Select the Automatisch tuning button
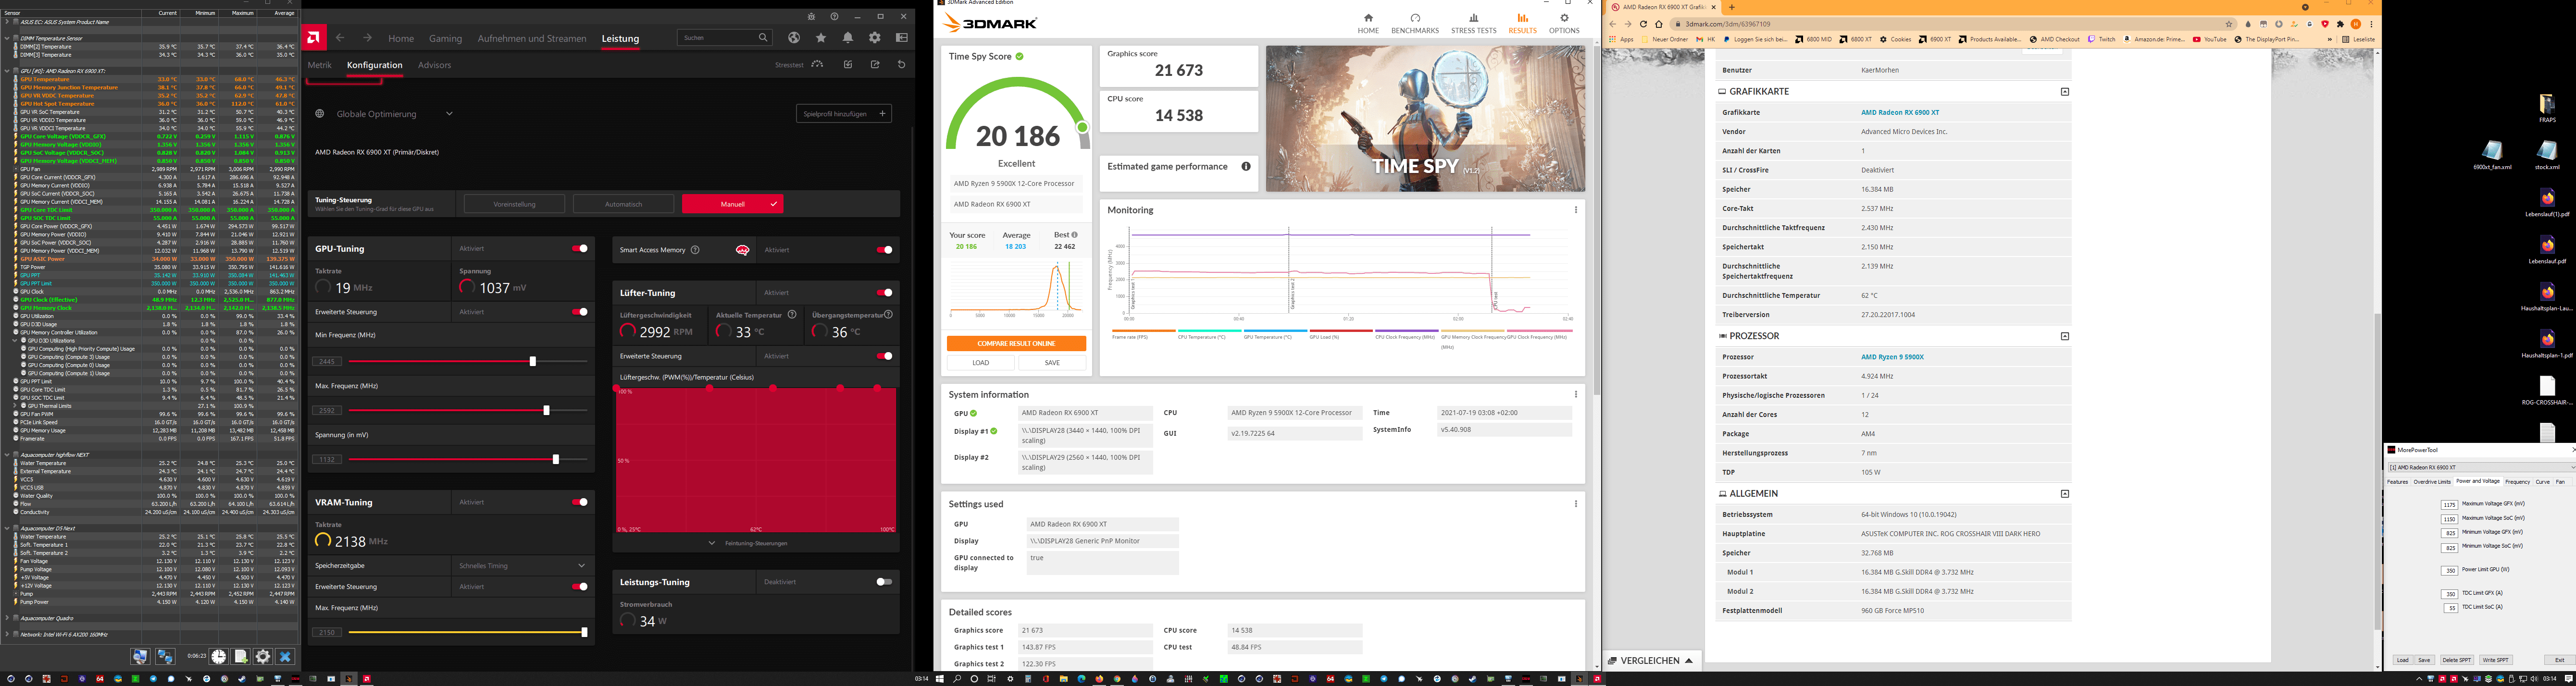The width and height of the screenshot is (2576, 686). pyautogui.click(x=623, y=204)
